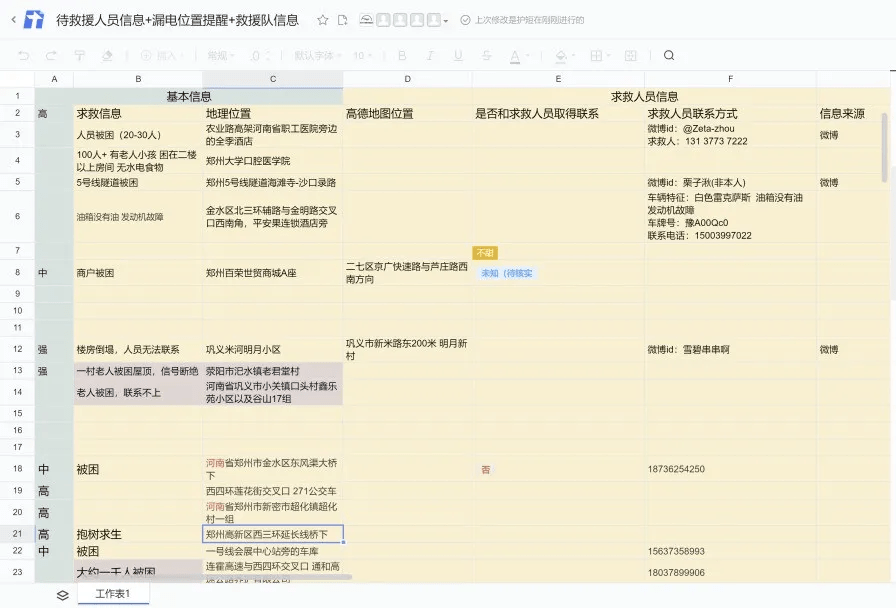Click the 不明 tag in row 7
896x608 pixels.
(x=485, y=253)
